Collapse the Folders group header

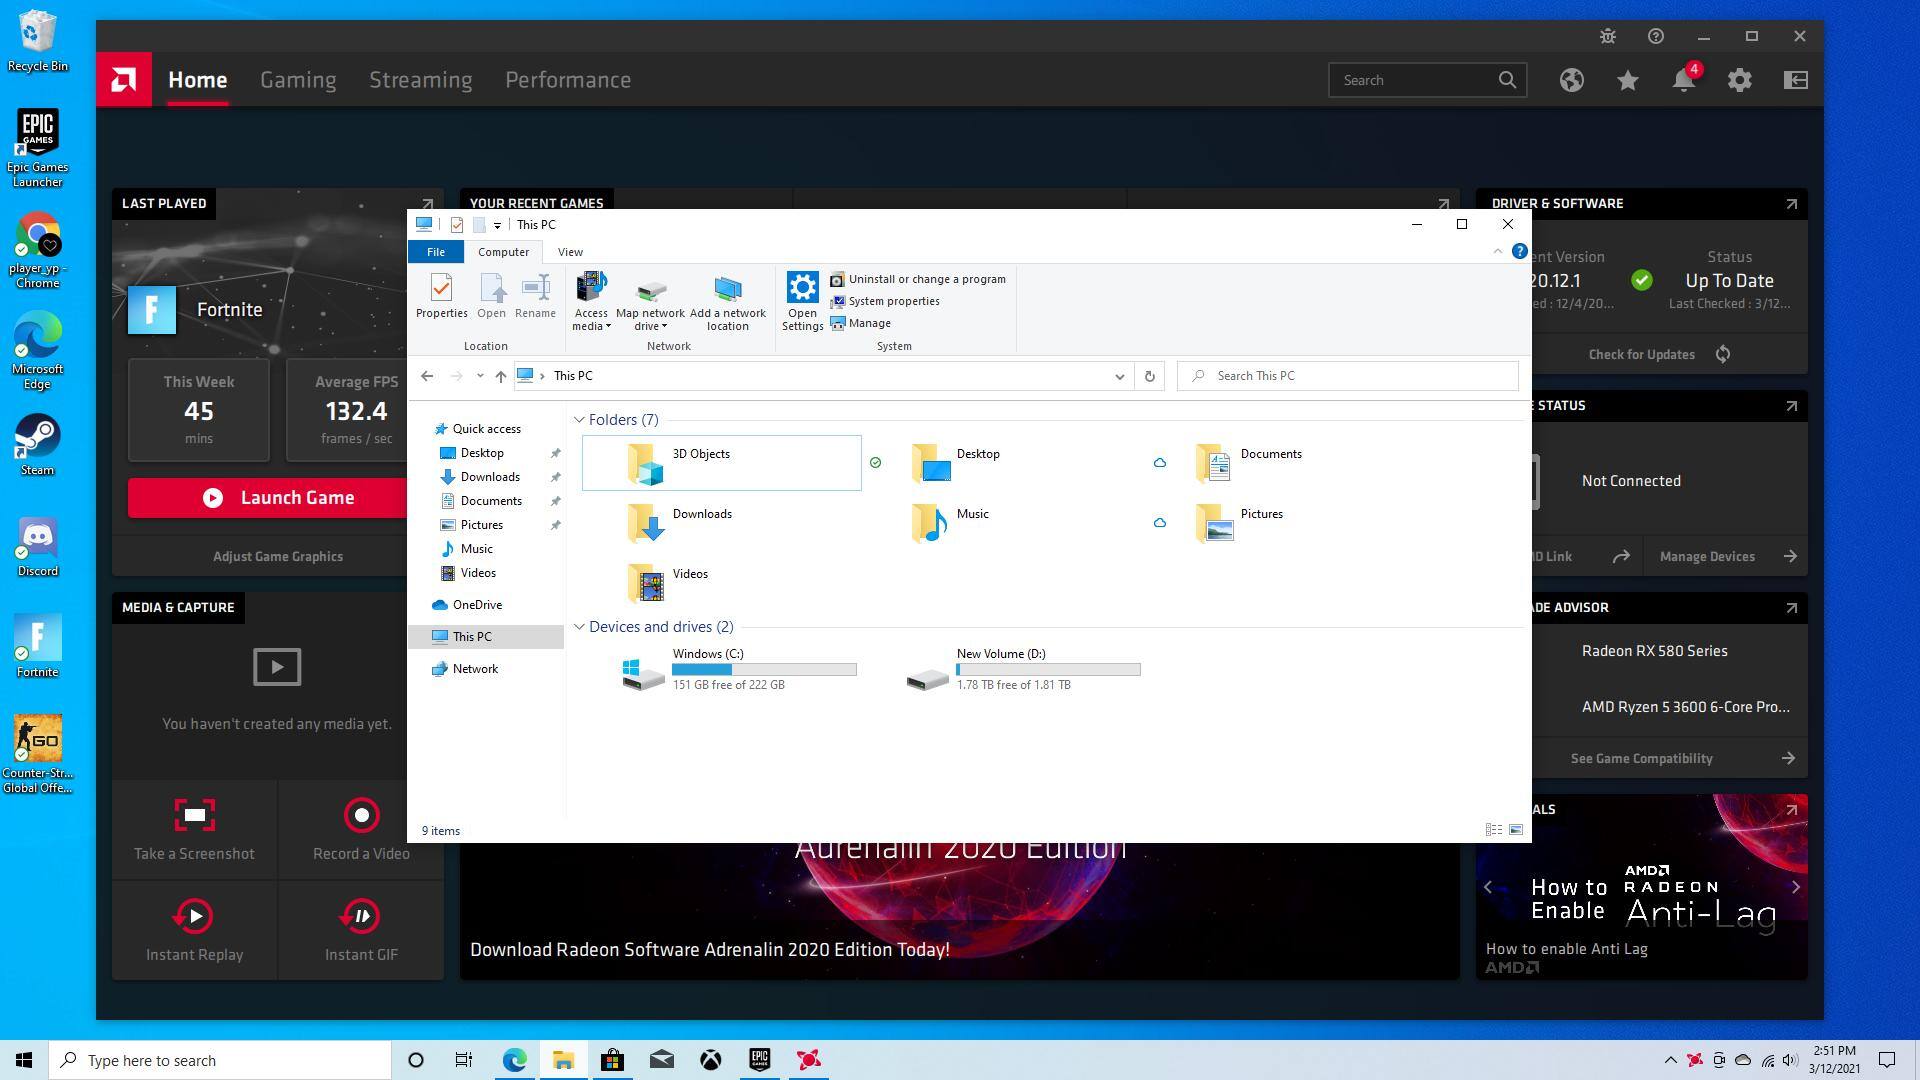(x=579, y=420)
